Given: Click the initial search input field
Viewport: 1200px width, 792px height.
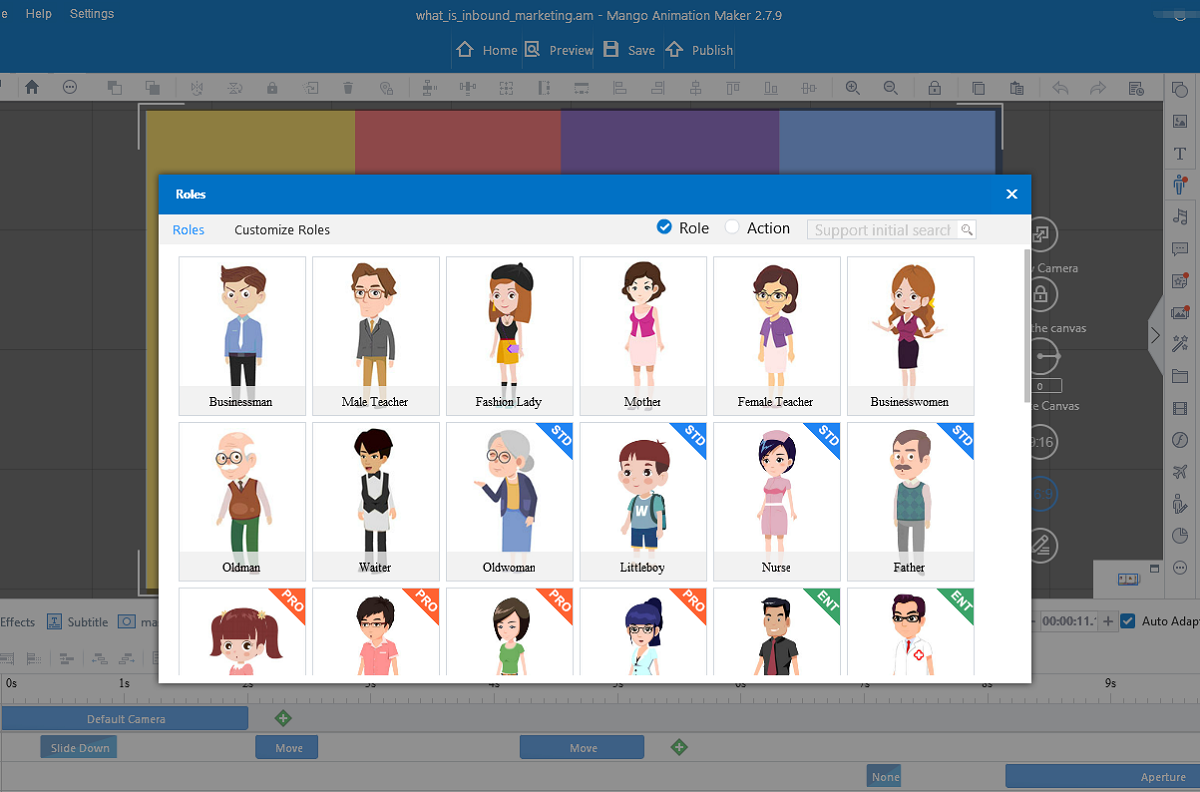Looking at the screenshot, I should click(x=883, y=230).
